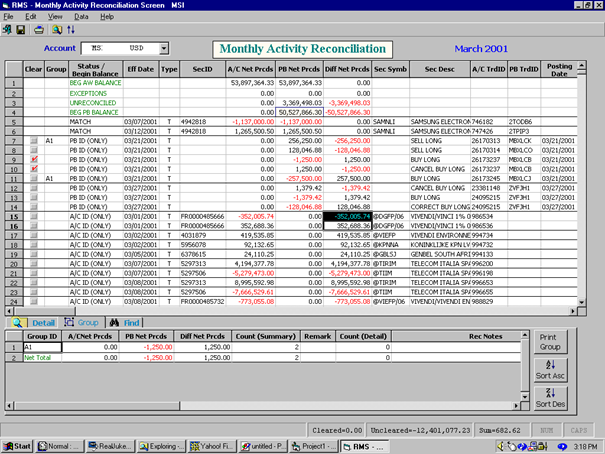Switch to Exploring taskbar window
This screenshot has height=454, width=605.
161,446
